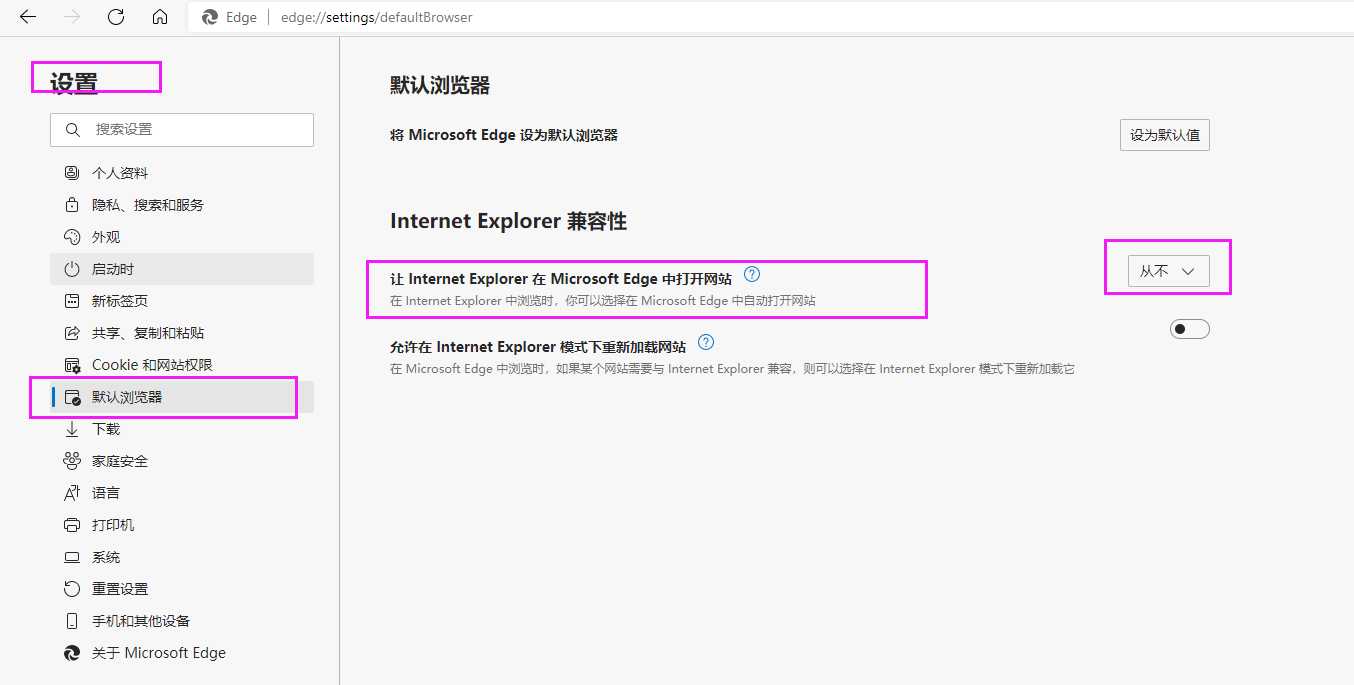
Task: Open 共享、复制和粘贴 settings section
Action: [182, 333]
